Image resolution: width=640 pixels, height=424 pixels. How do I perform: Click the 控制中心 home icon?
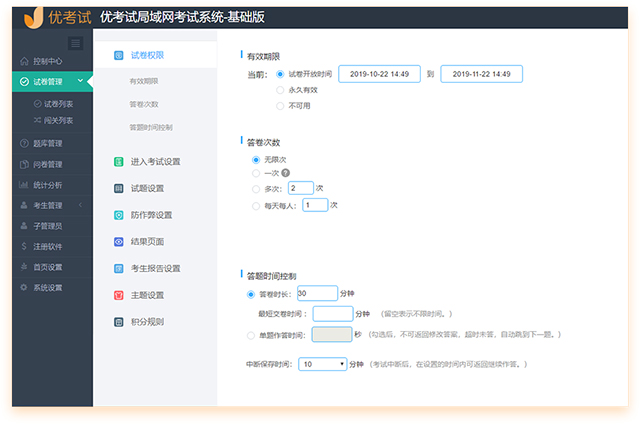[24, 62]
